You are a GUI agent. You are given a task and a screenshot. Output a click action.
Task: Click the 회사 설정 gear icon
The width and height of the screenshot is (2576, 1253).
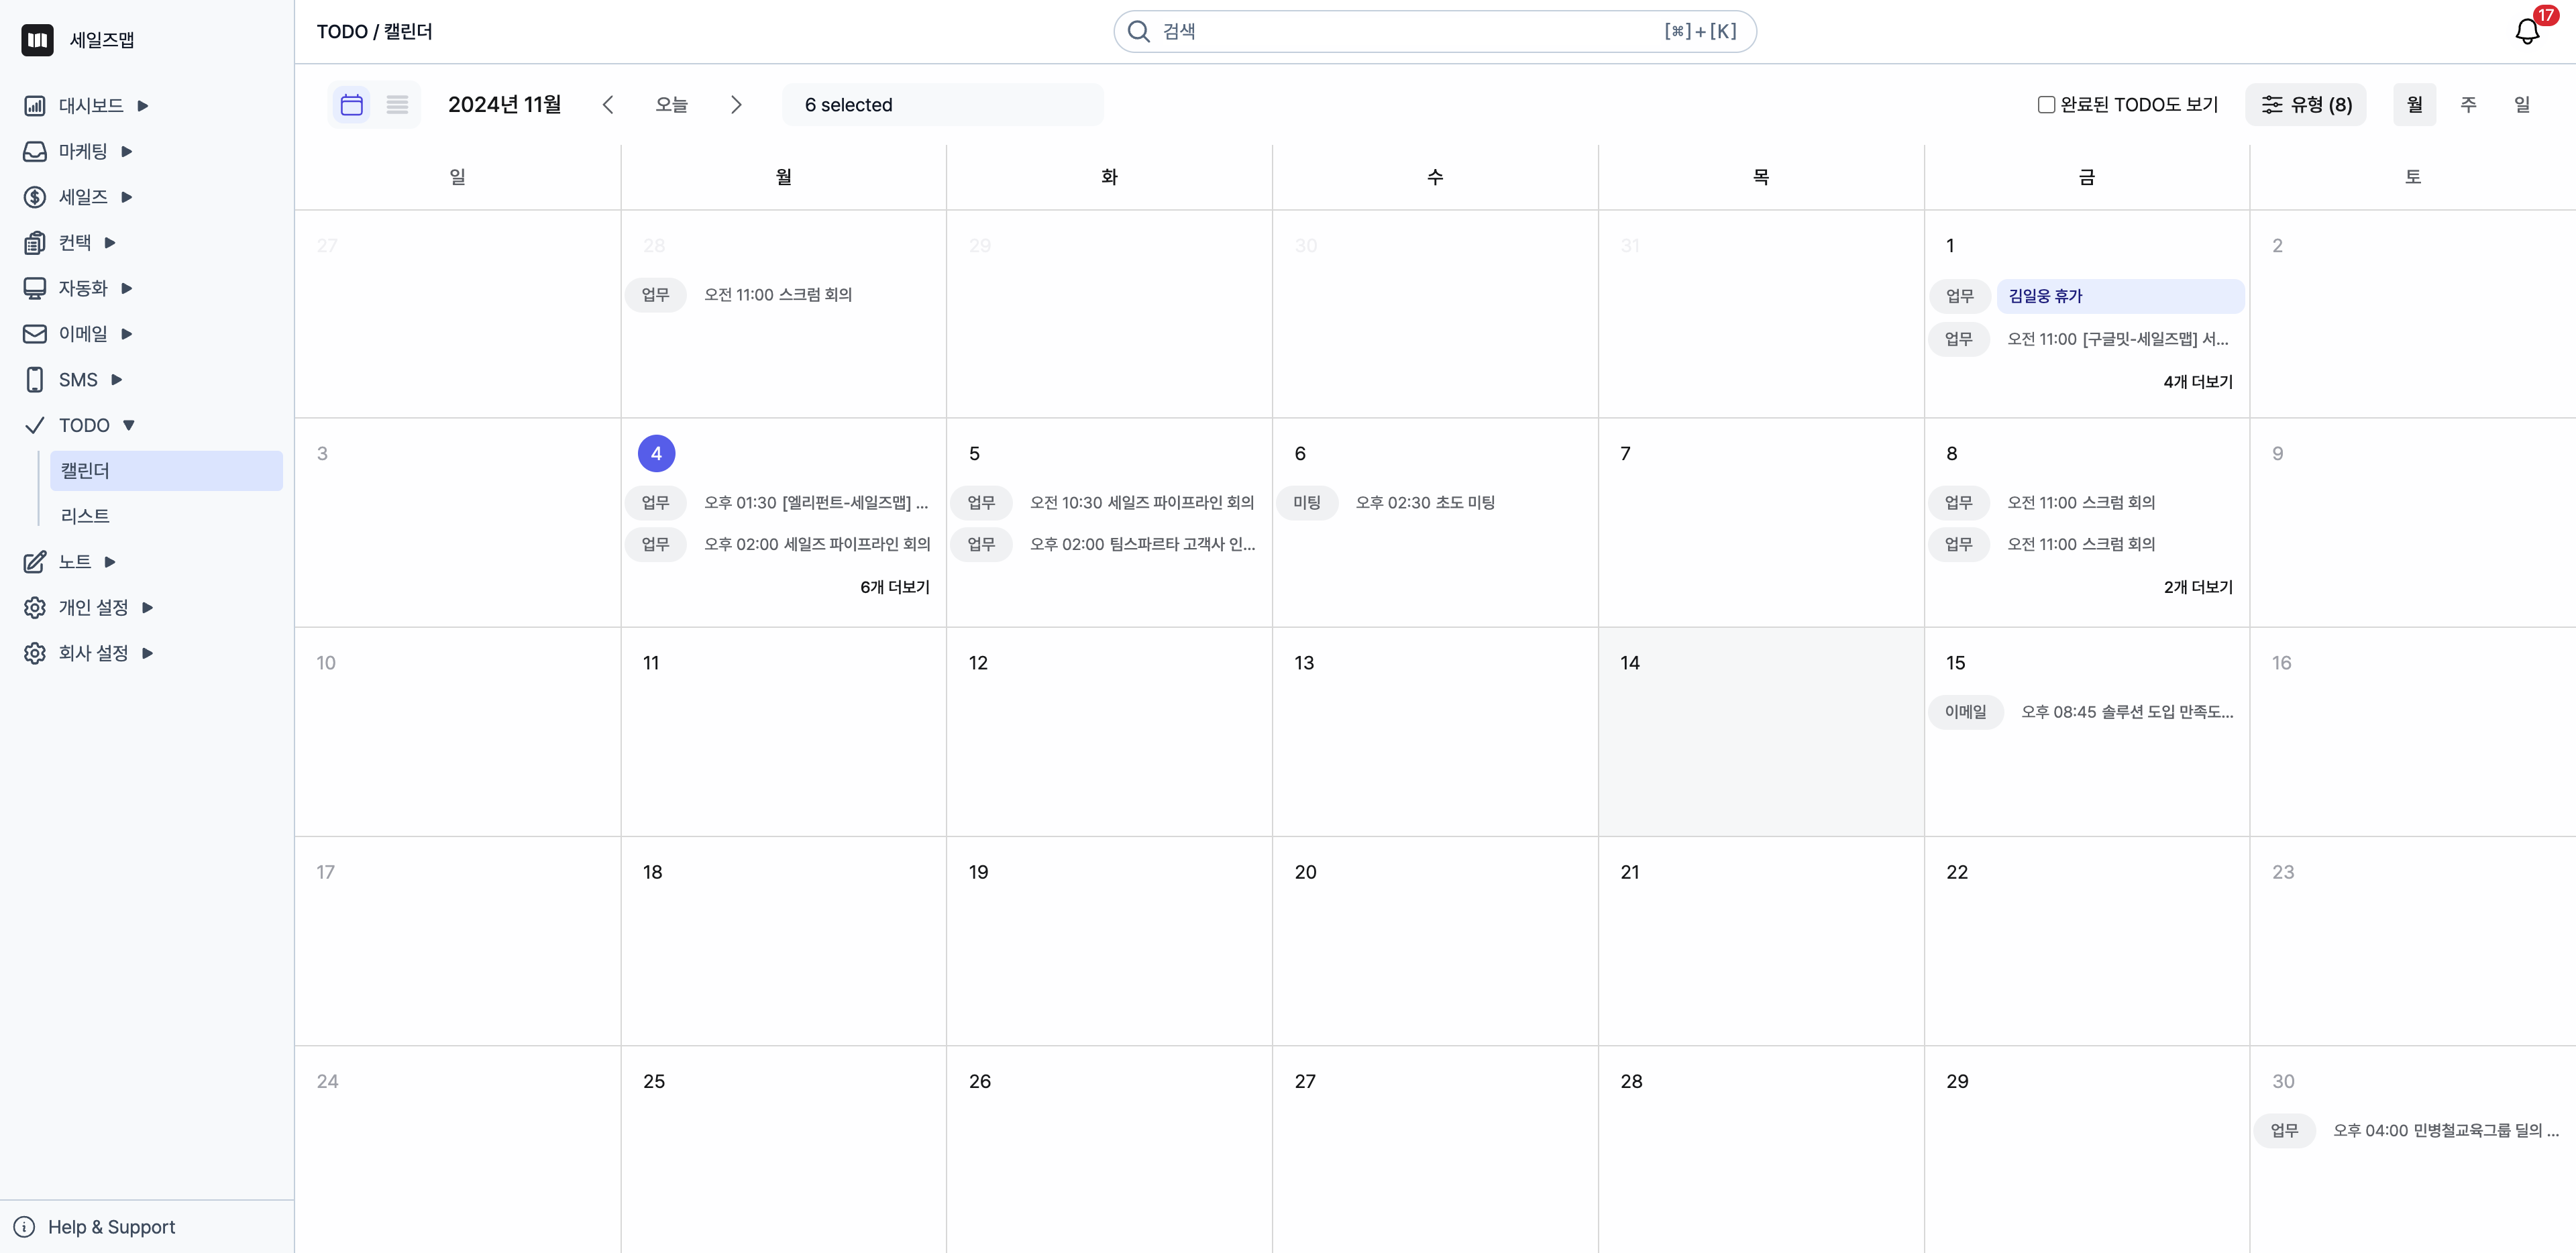(35, 653)
